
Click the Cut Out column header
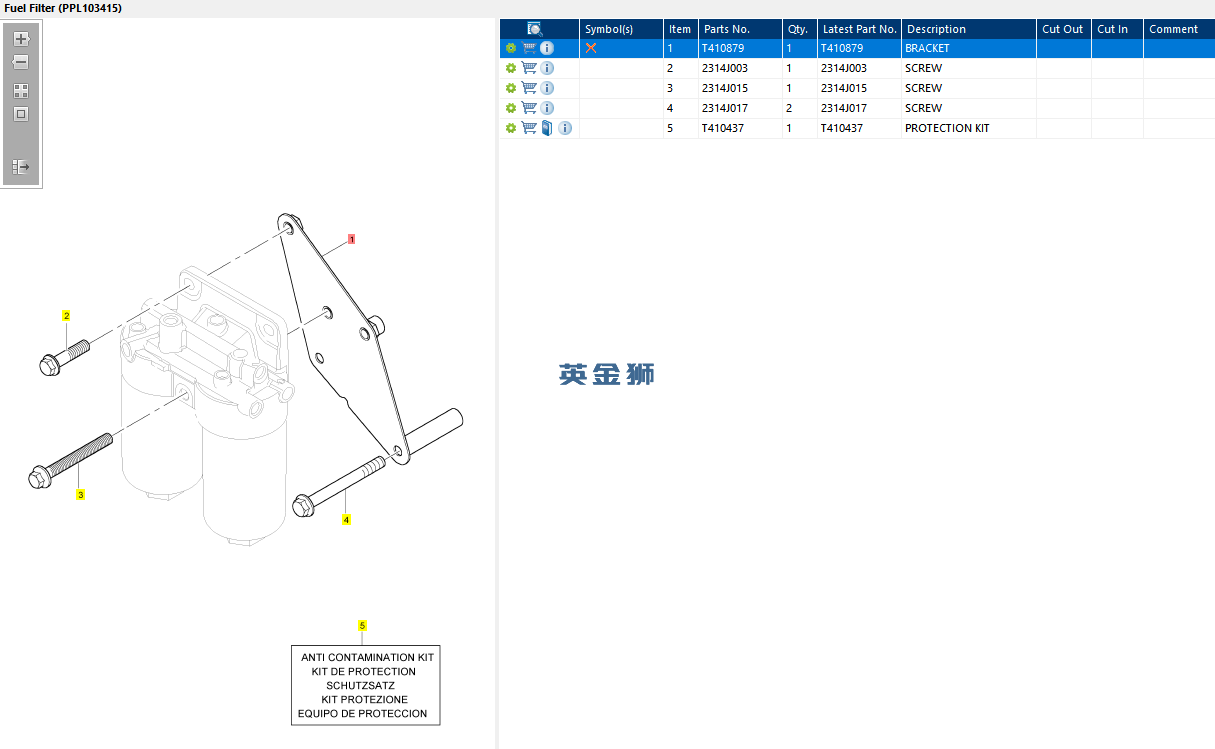1063,29
